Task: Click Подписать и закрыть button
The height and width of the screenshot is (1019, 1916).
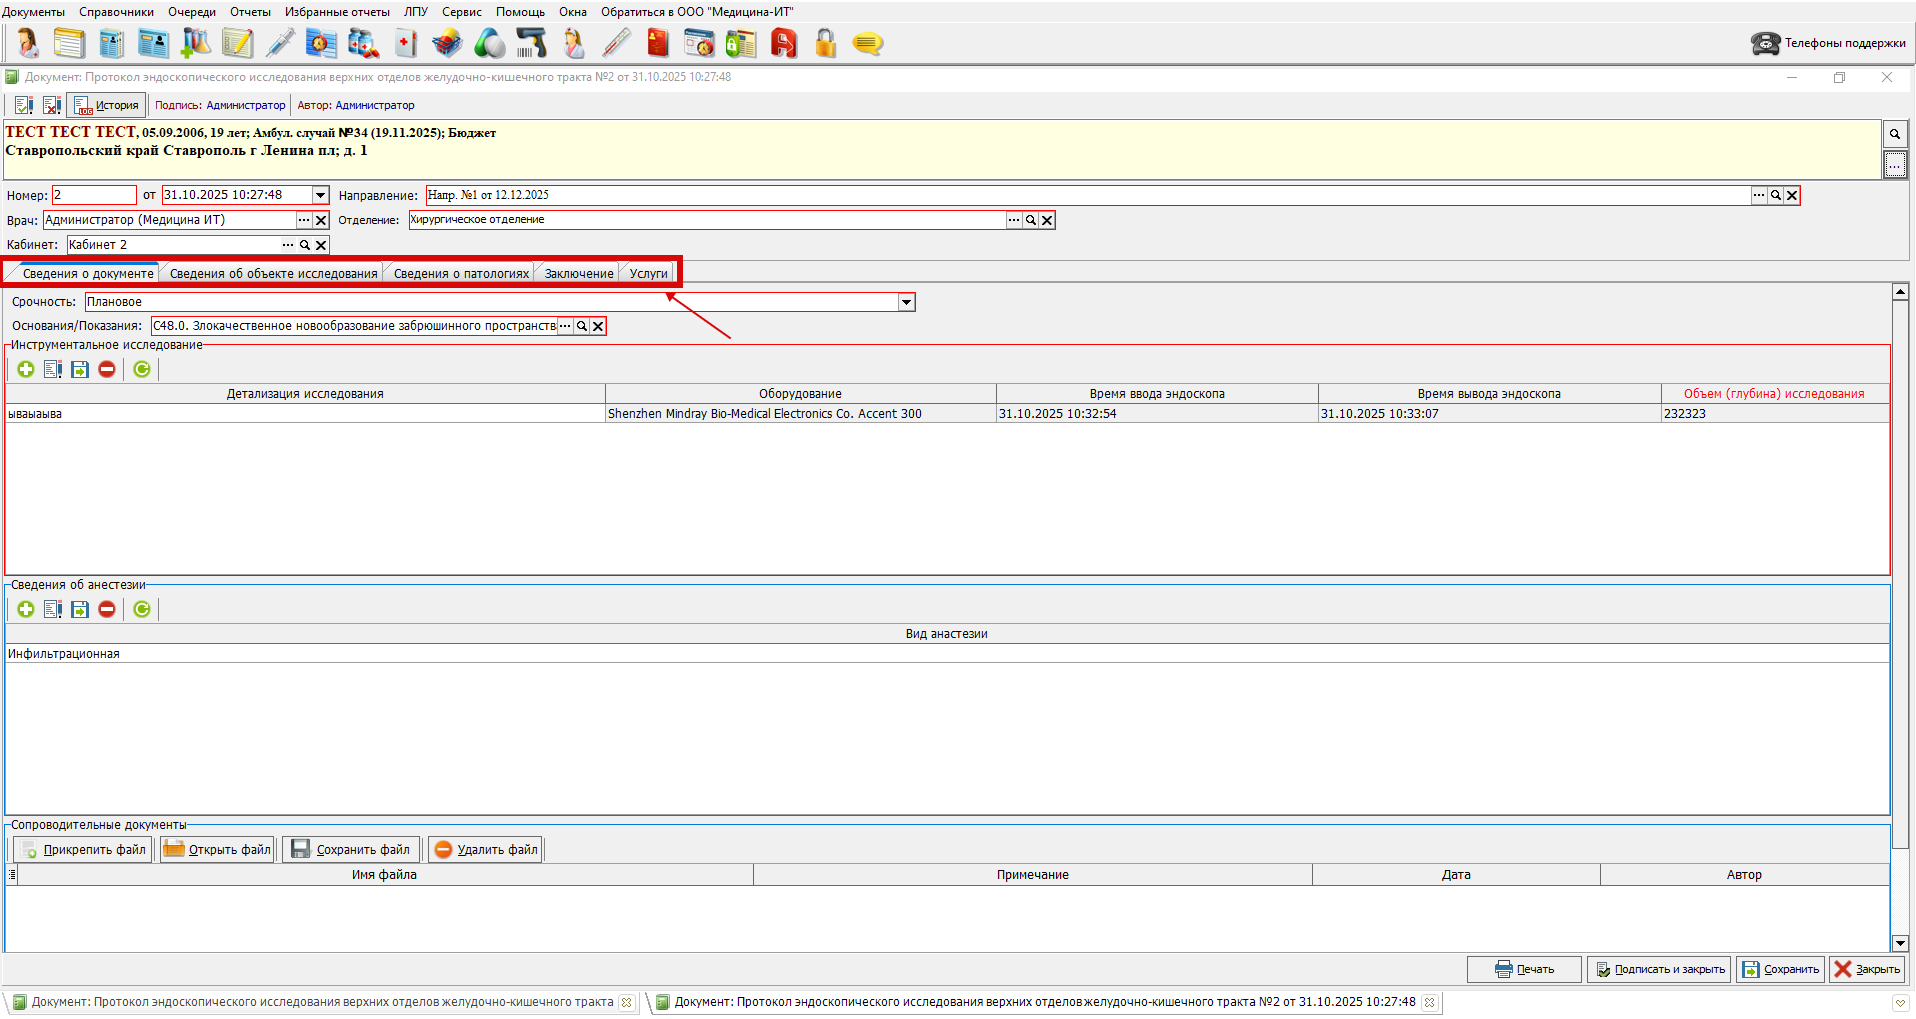Action: 1659,969
